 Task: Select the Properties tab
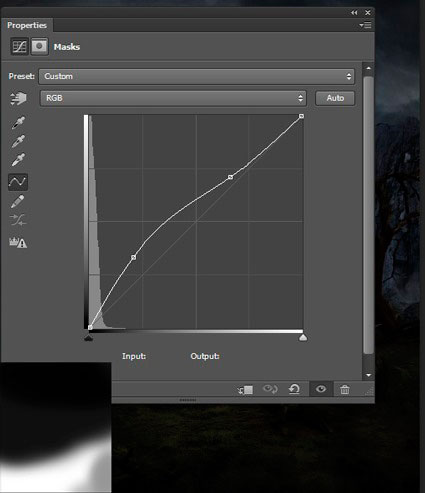click(27, 25)
